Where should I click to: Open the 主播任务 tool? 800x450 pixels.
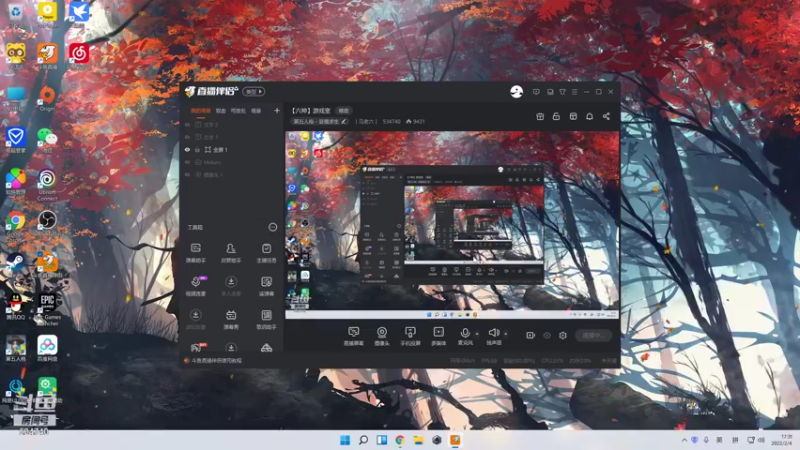(x=266, y=253)
